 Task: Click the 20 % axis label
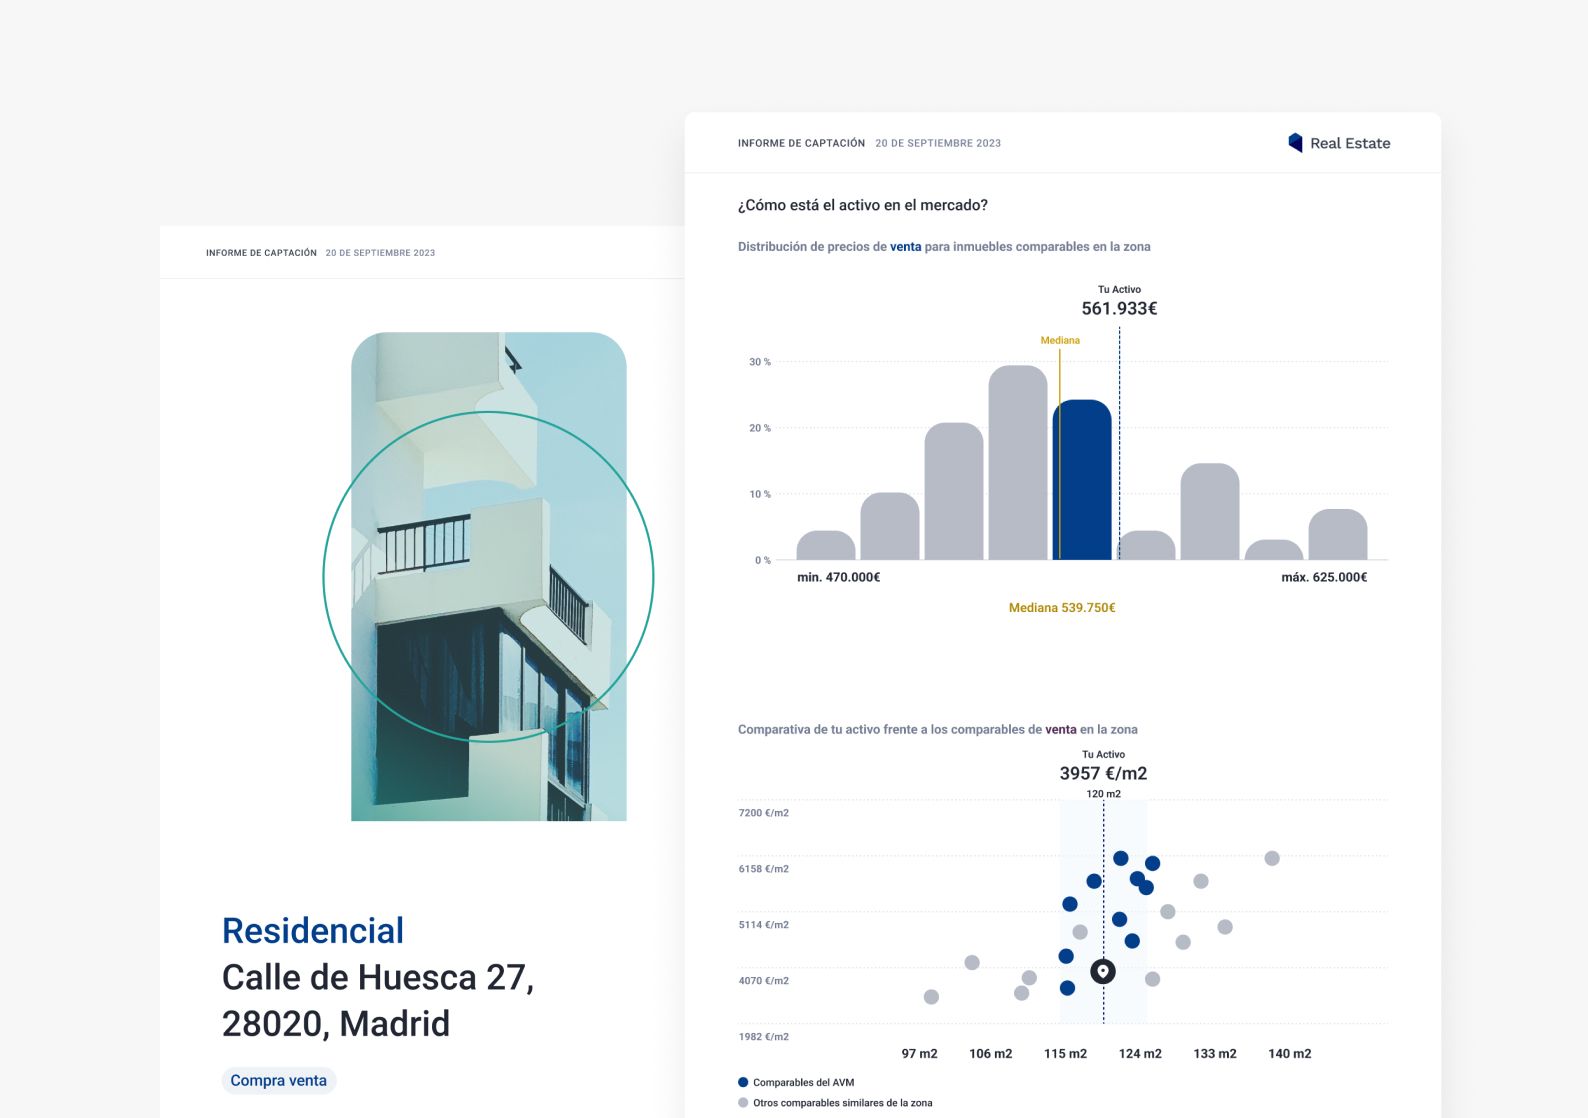click(760, 428)
